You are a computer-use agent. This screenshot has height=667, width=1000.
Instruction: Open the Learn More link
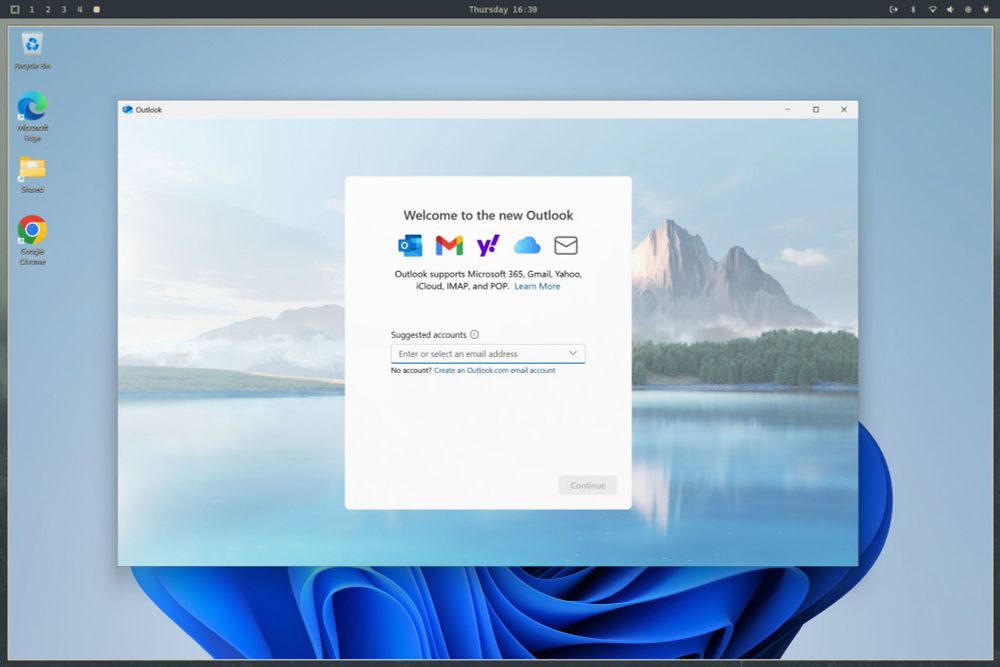pyautogui.click(x=536, y=286)
